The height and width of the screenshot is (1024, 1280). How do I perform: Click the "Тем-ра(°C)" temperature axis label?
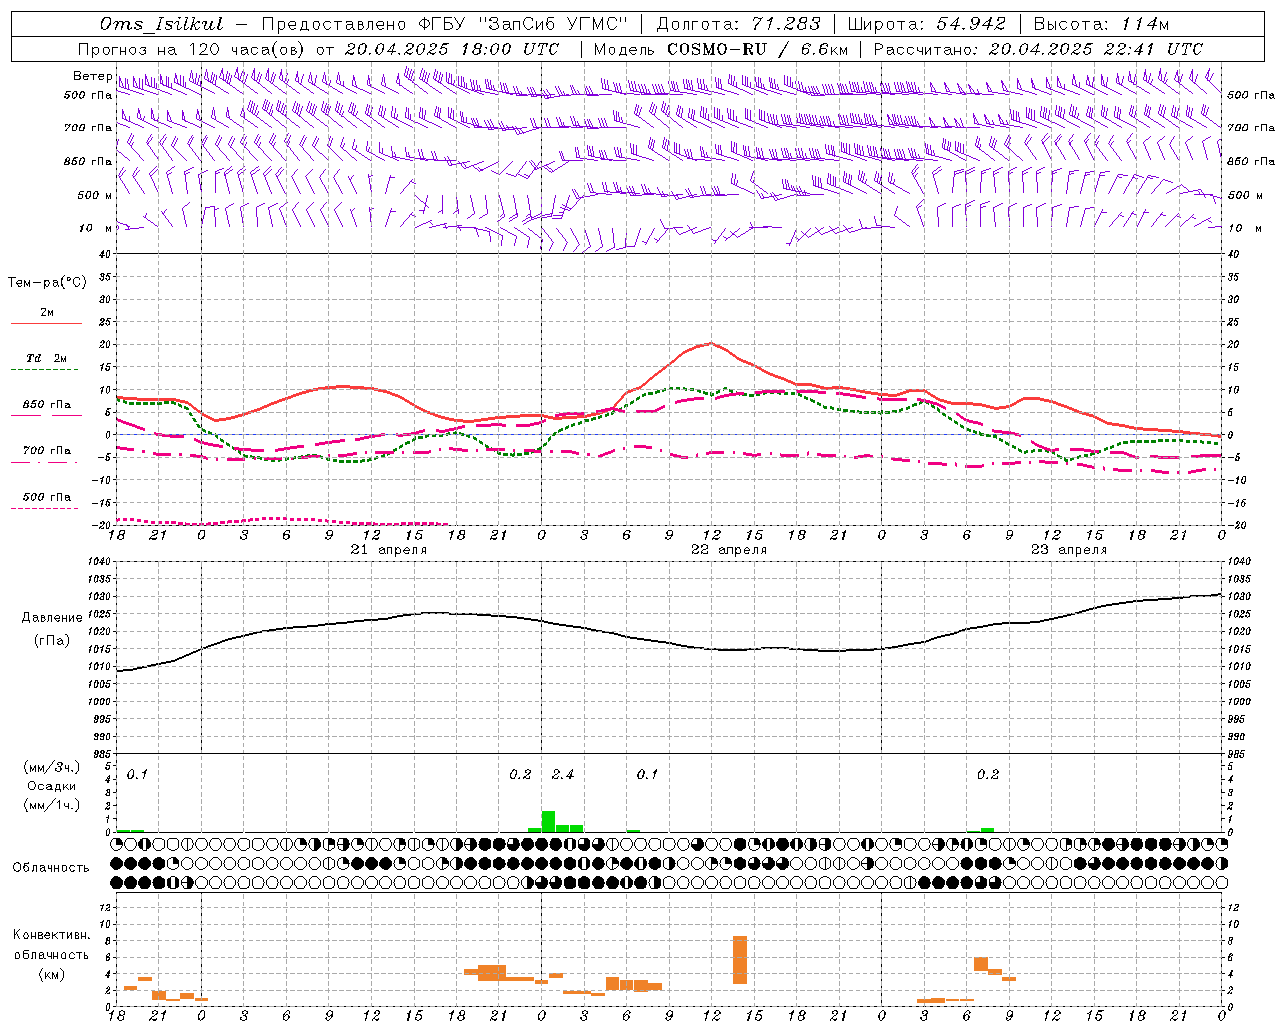tap(47, 283)
